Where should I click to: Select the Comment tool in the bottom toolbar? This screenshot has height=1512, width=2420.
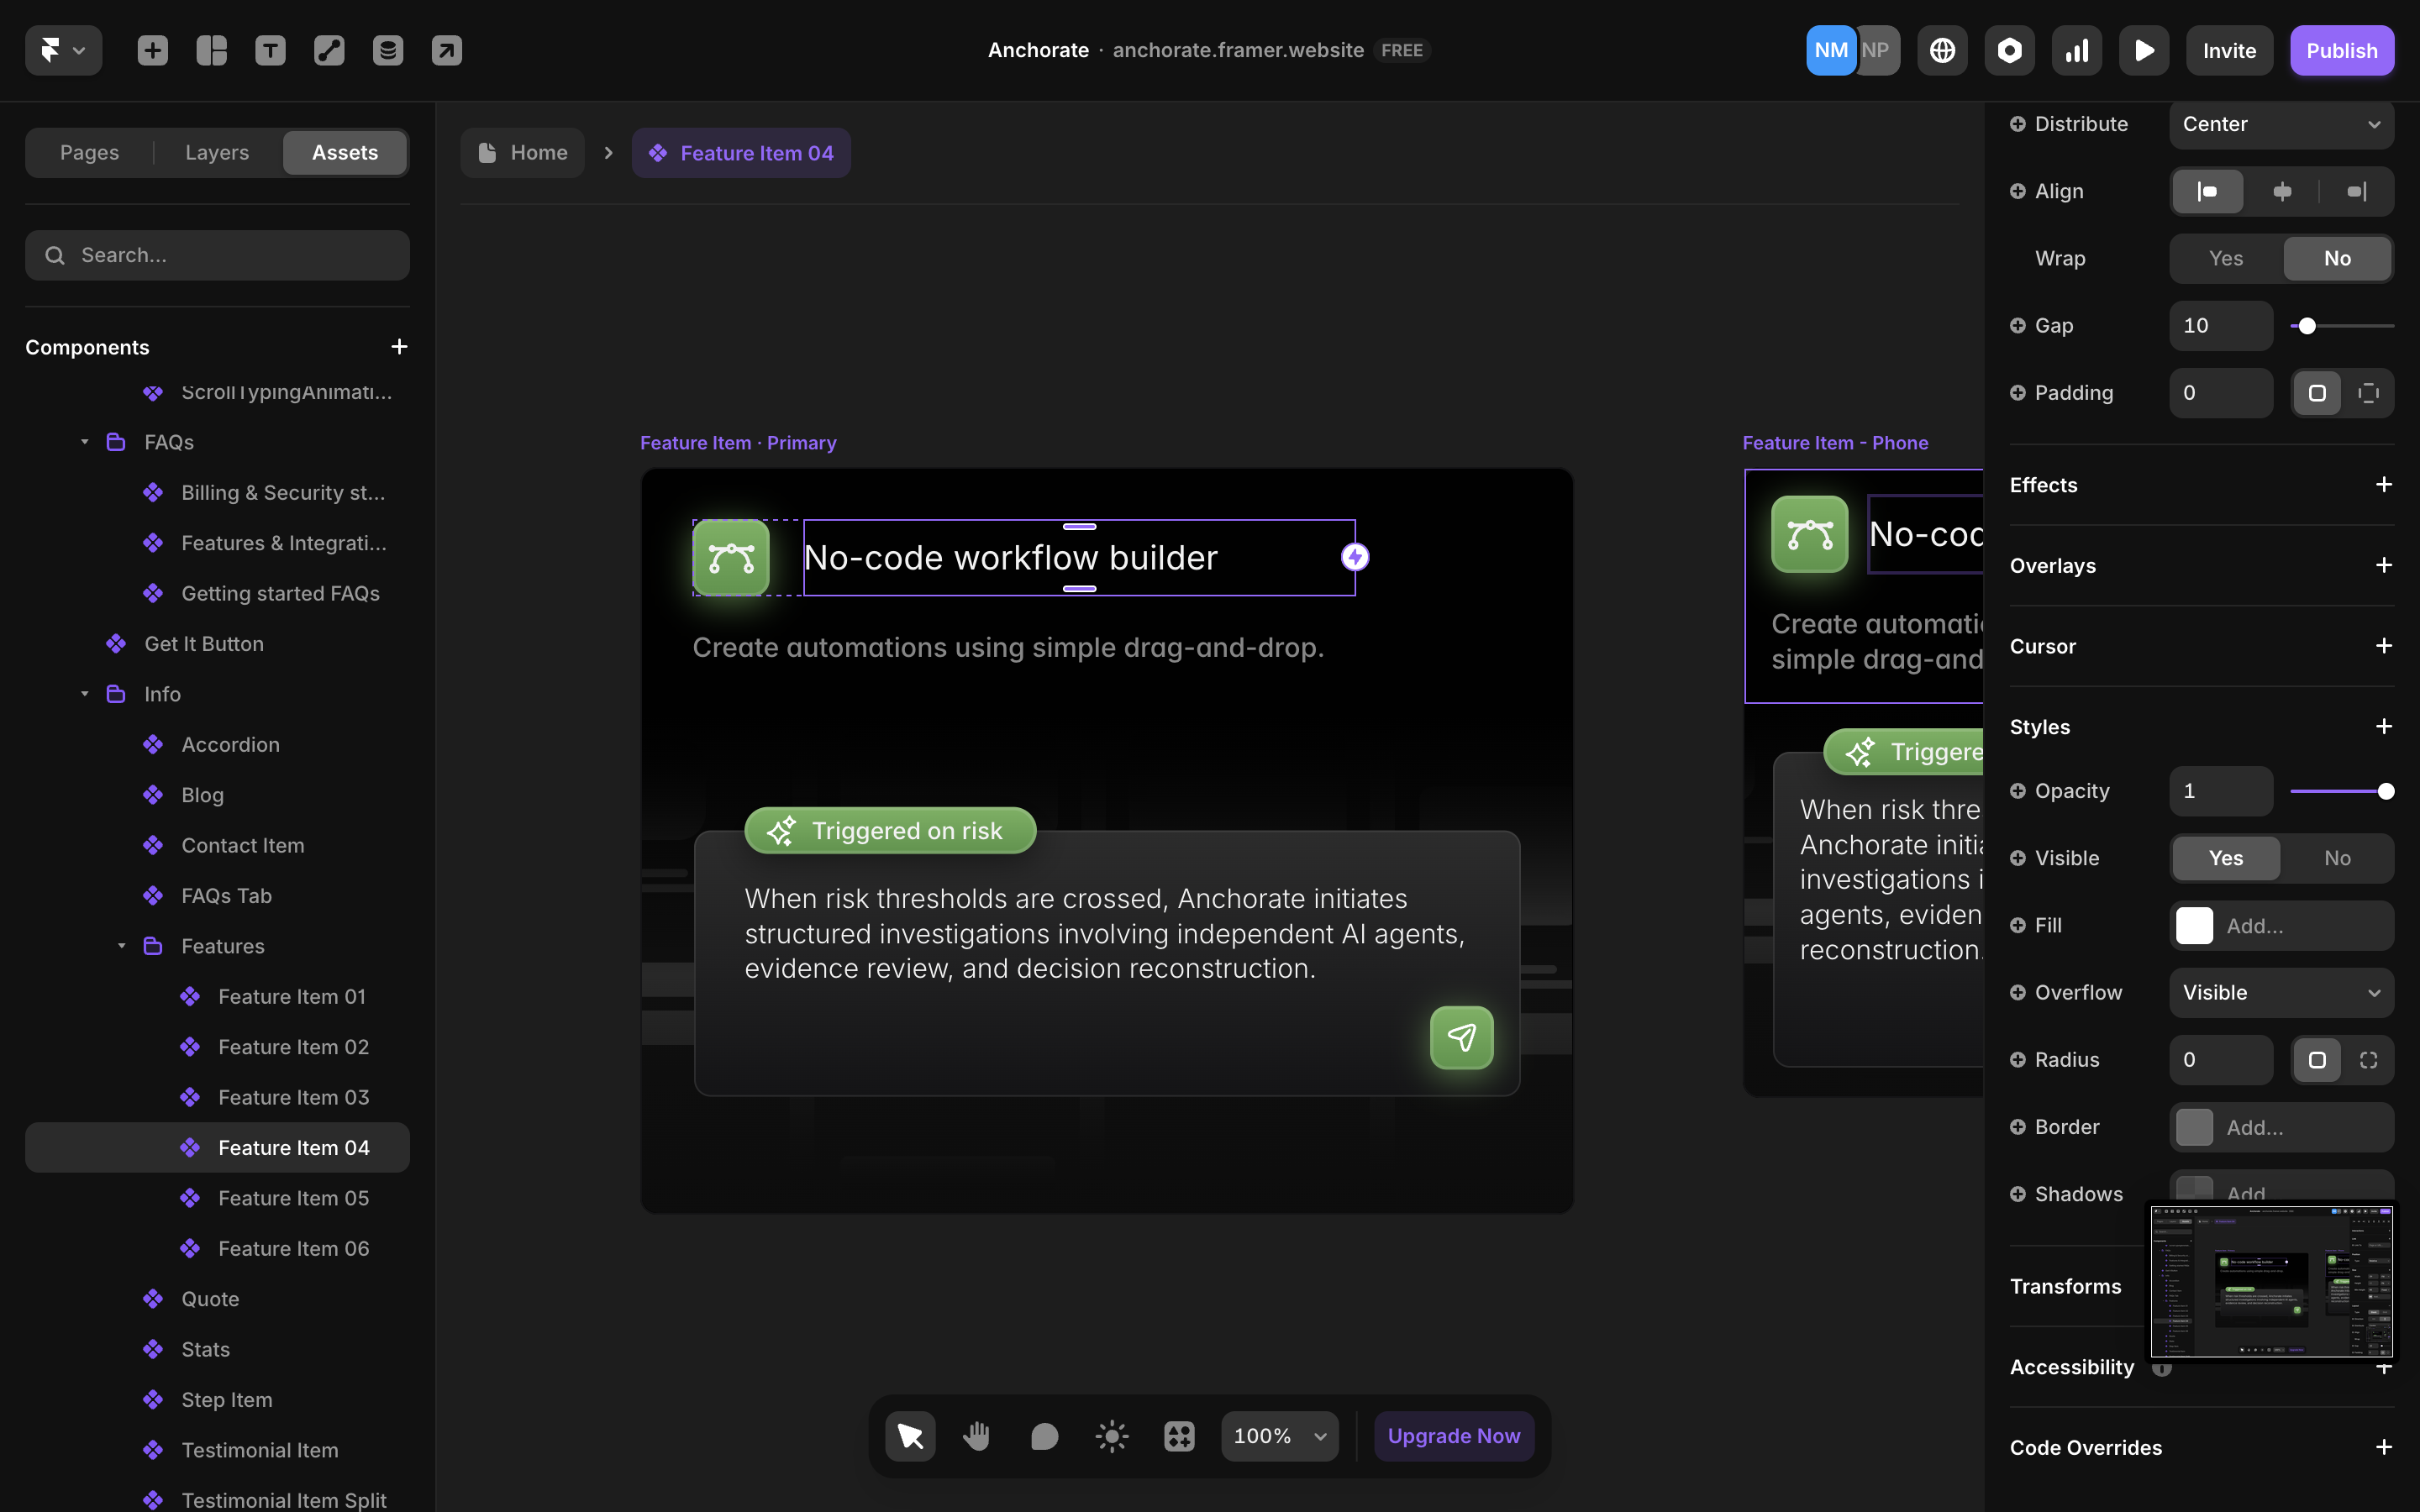click(x=1044, y=1435)
